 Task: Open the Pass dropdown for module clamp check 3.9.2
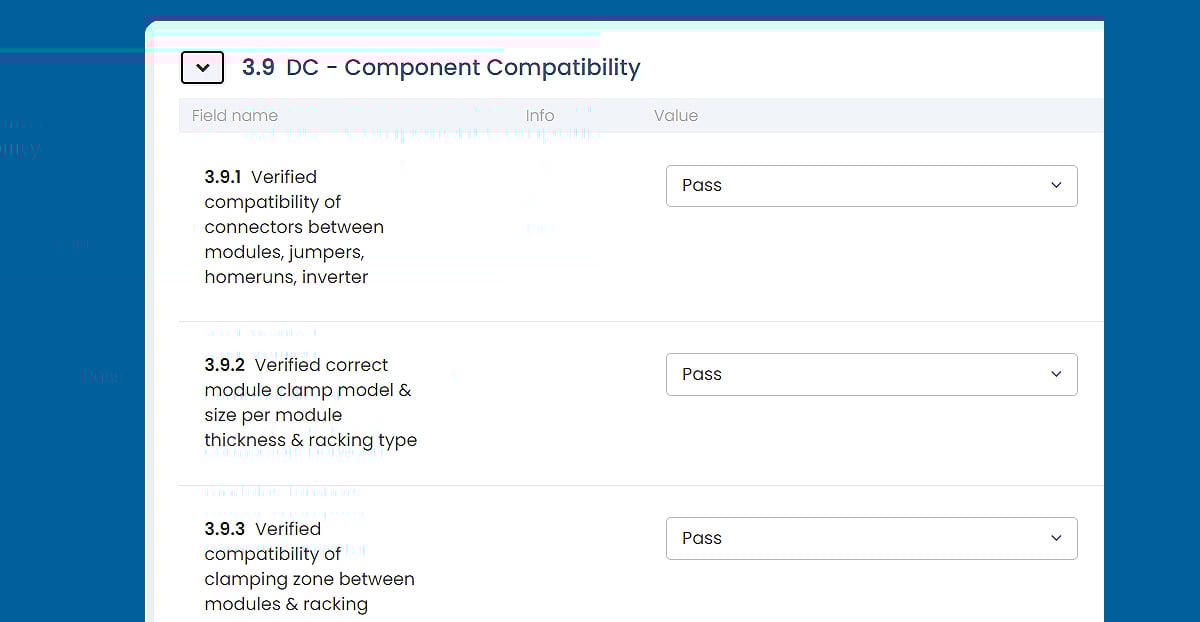(x=871, y=374)
